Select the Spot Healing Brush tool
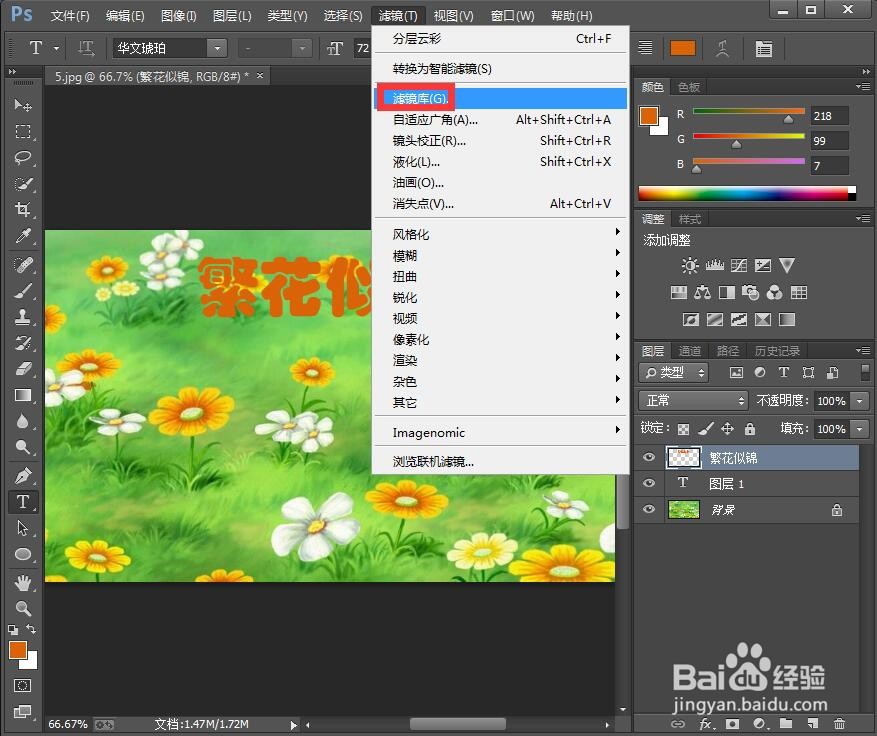 (22, 265)
